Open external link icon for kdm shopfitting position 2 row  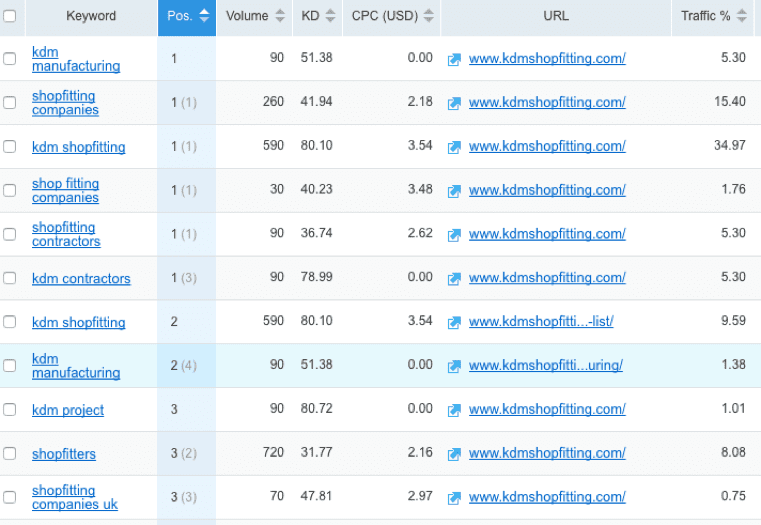(x=454, y=322)
